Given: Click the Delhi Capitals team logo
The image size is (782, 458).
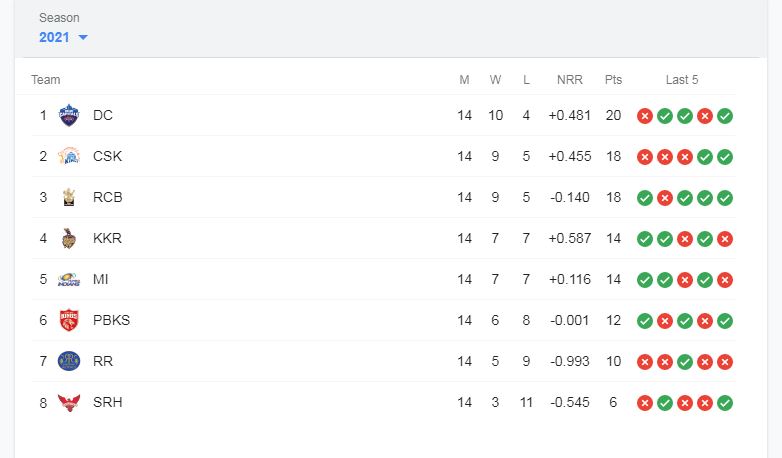Looking at the screenshot, I should point(69,115).
